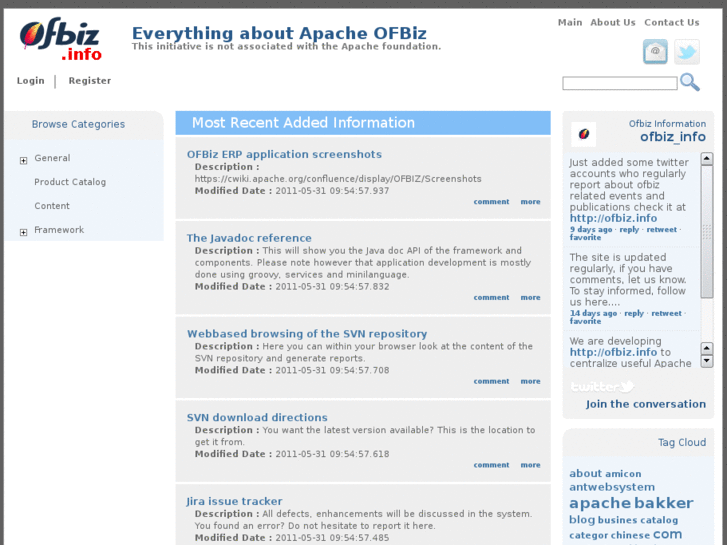This screenshot has height=545, width=727.
Task: Click reply on the 9 days ago tweet
Action: point(629,230)
